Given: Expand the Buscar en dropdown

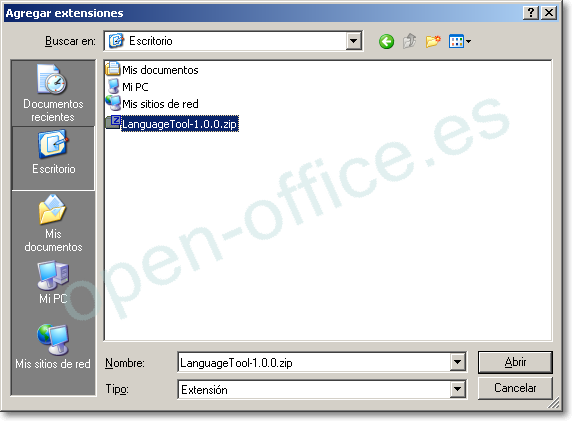Looking at the screenshot, I should click(x=353, y=41).
